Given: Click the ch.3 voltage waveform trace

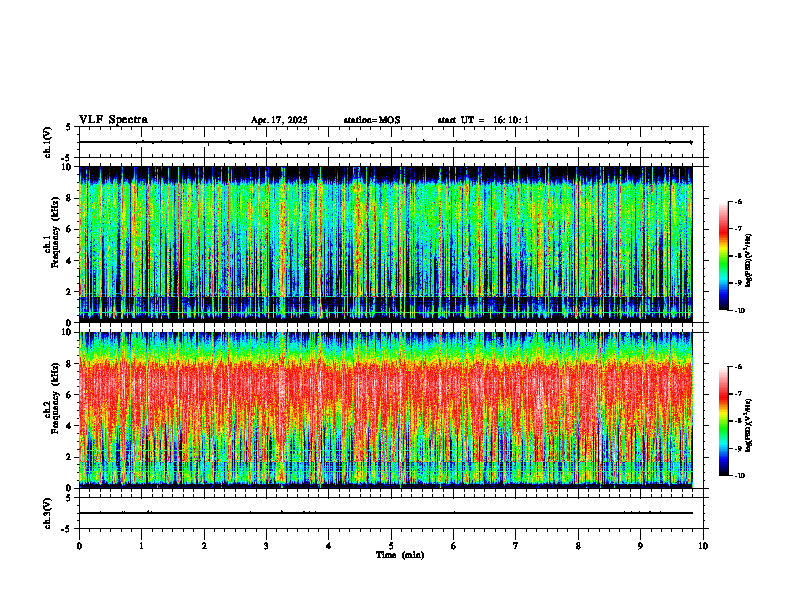Looking at the screenshot, I should [x=386, y=513].
